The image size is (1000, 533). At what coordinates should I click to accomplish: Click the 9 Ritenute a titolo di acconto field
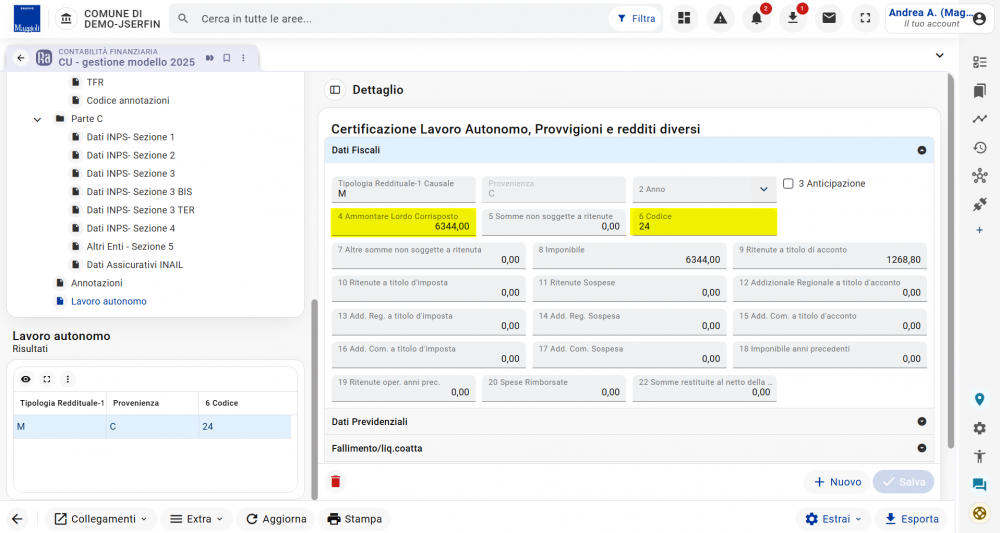[830, 255]
